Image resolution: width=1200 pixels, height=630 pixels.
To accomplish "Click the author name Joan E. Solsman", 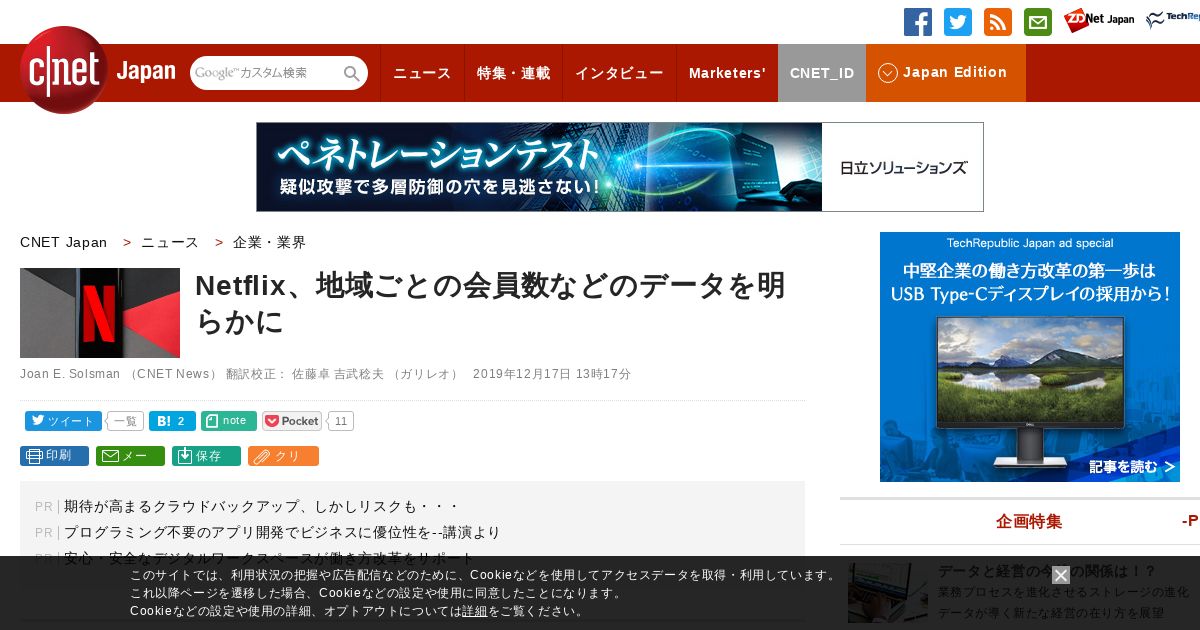I will click(69, 374).
